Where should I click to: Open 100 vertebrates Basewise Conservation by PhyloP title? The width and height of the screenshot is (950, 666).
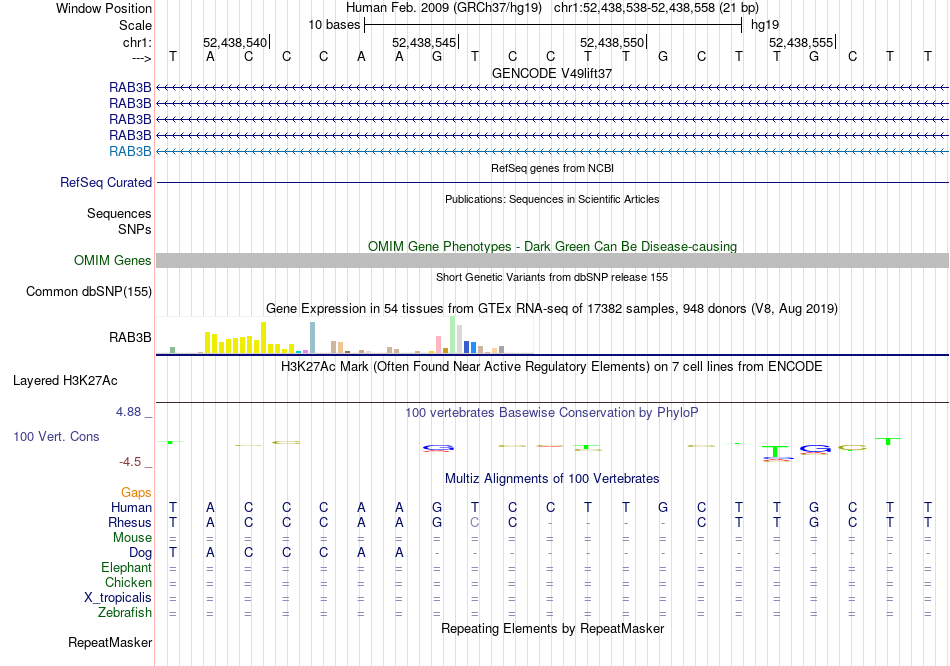[552, 413]
